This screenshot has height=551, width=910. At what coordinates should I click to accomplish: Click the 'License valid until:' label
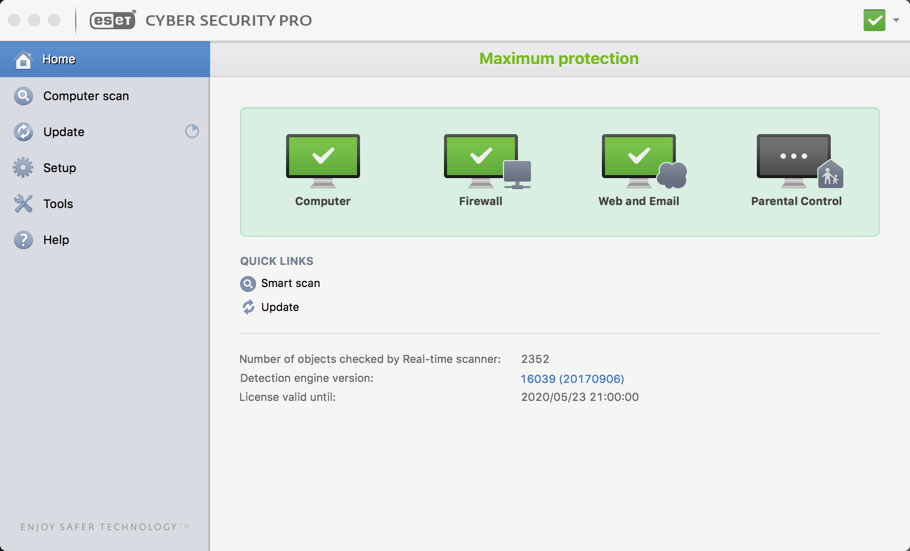coord(287,397)
